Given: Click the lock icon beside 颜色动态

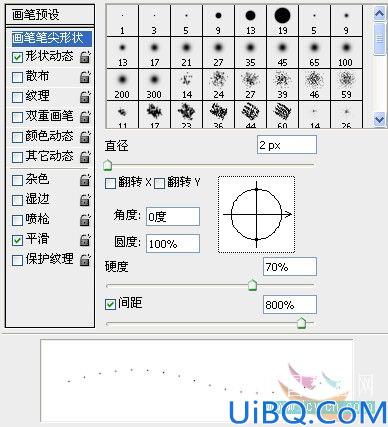Looking at the screenshot, I should (x=85, y=137).
